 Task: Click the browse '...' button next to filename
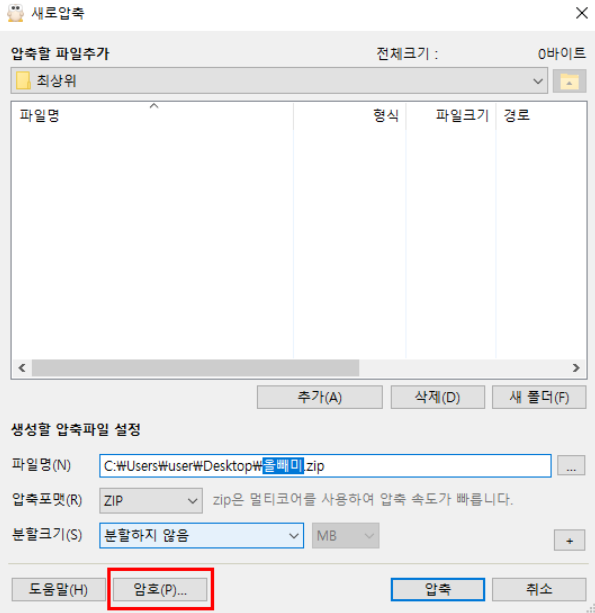click(x=571, y=466)
